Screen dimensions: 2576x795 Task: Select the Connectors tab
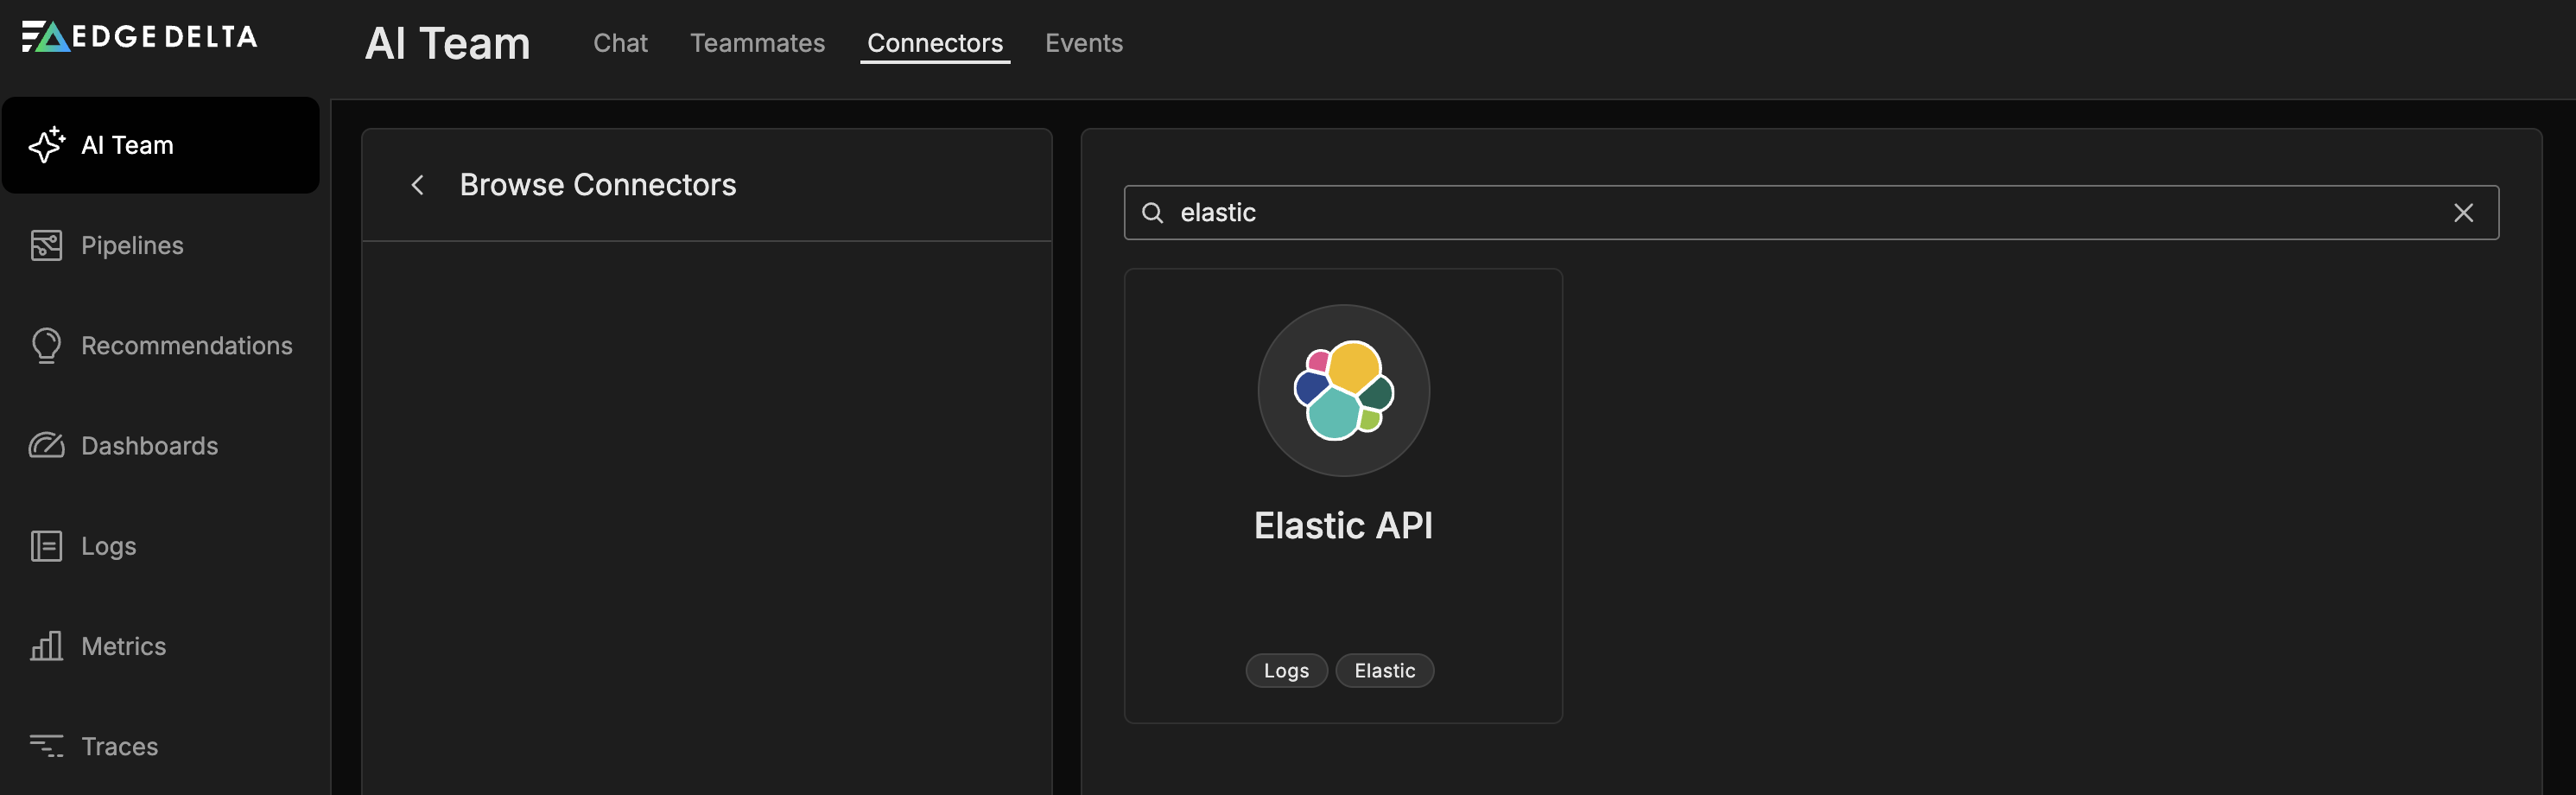point(934,43)
